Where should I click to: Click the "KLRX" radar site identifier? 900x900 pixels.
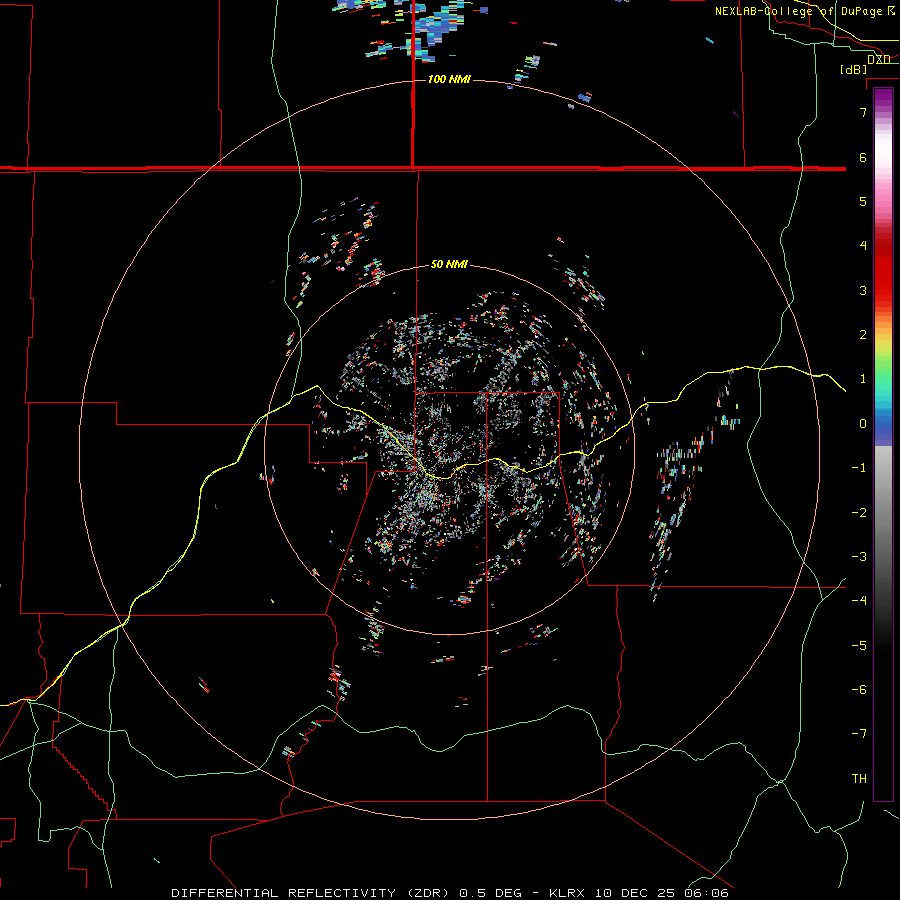(567, 893)
